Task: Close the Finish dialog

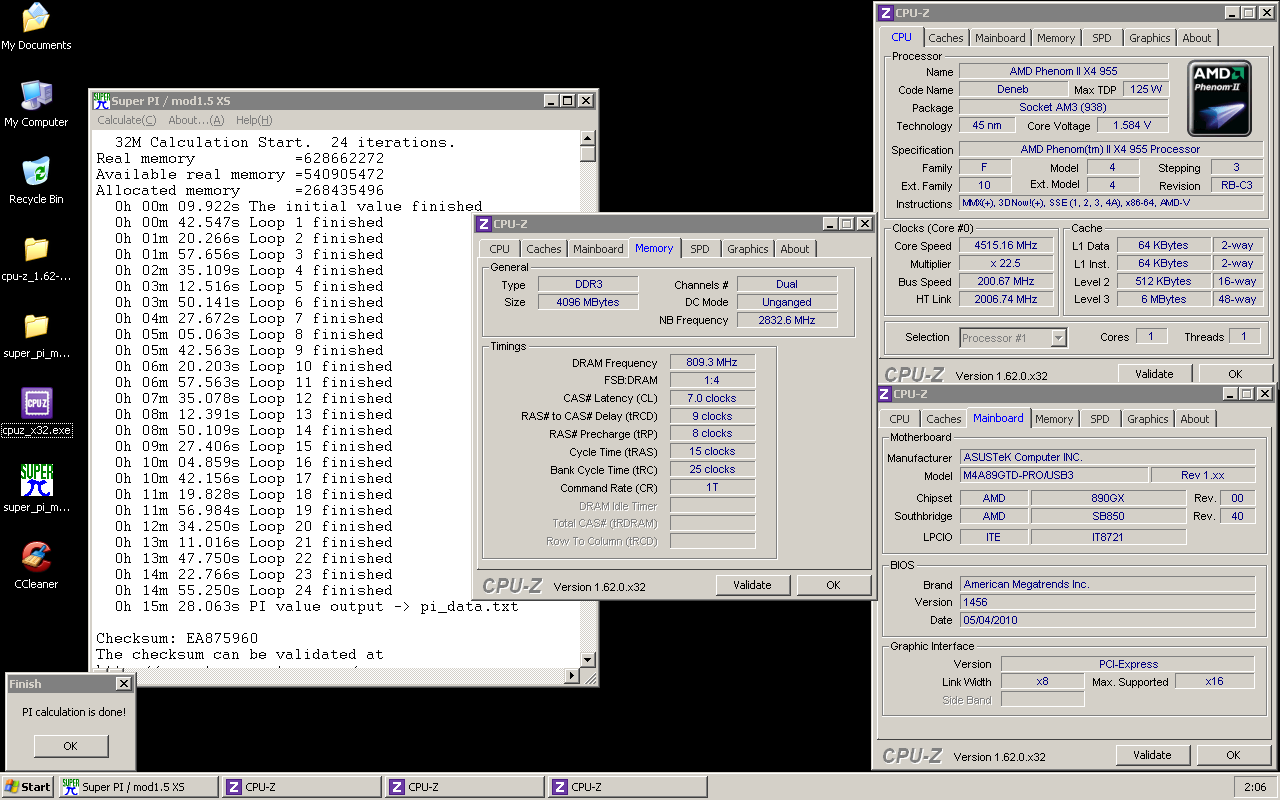Action: 123,684
